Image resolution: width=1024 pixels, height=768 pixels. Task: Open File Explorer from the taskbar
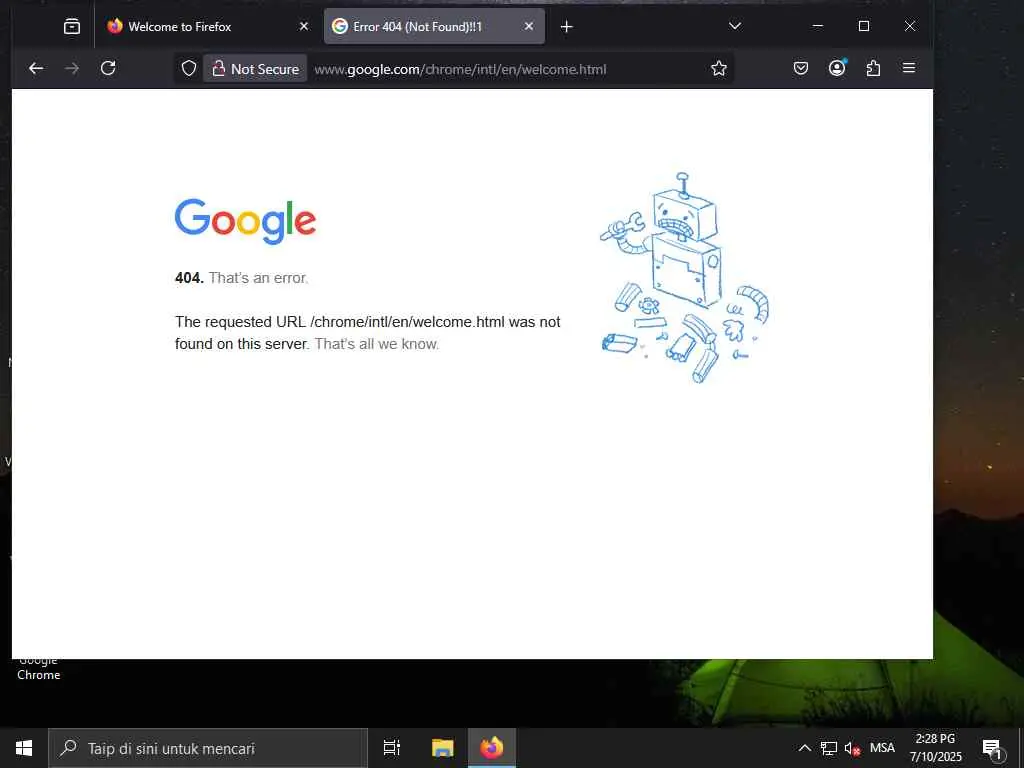pyautogui.click(x=443, y=748)
